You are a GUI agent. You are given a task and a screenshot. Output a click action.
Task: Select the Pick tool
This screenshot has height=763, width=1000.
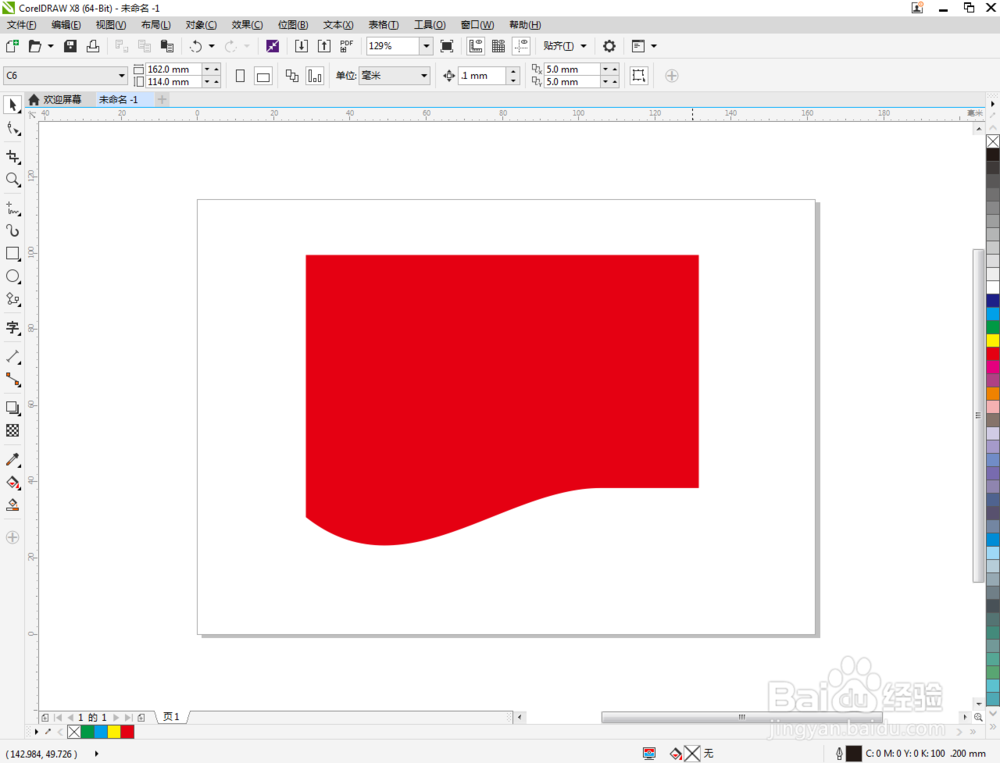(13, 105)
